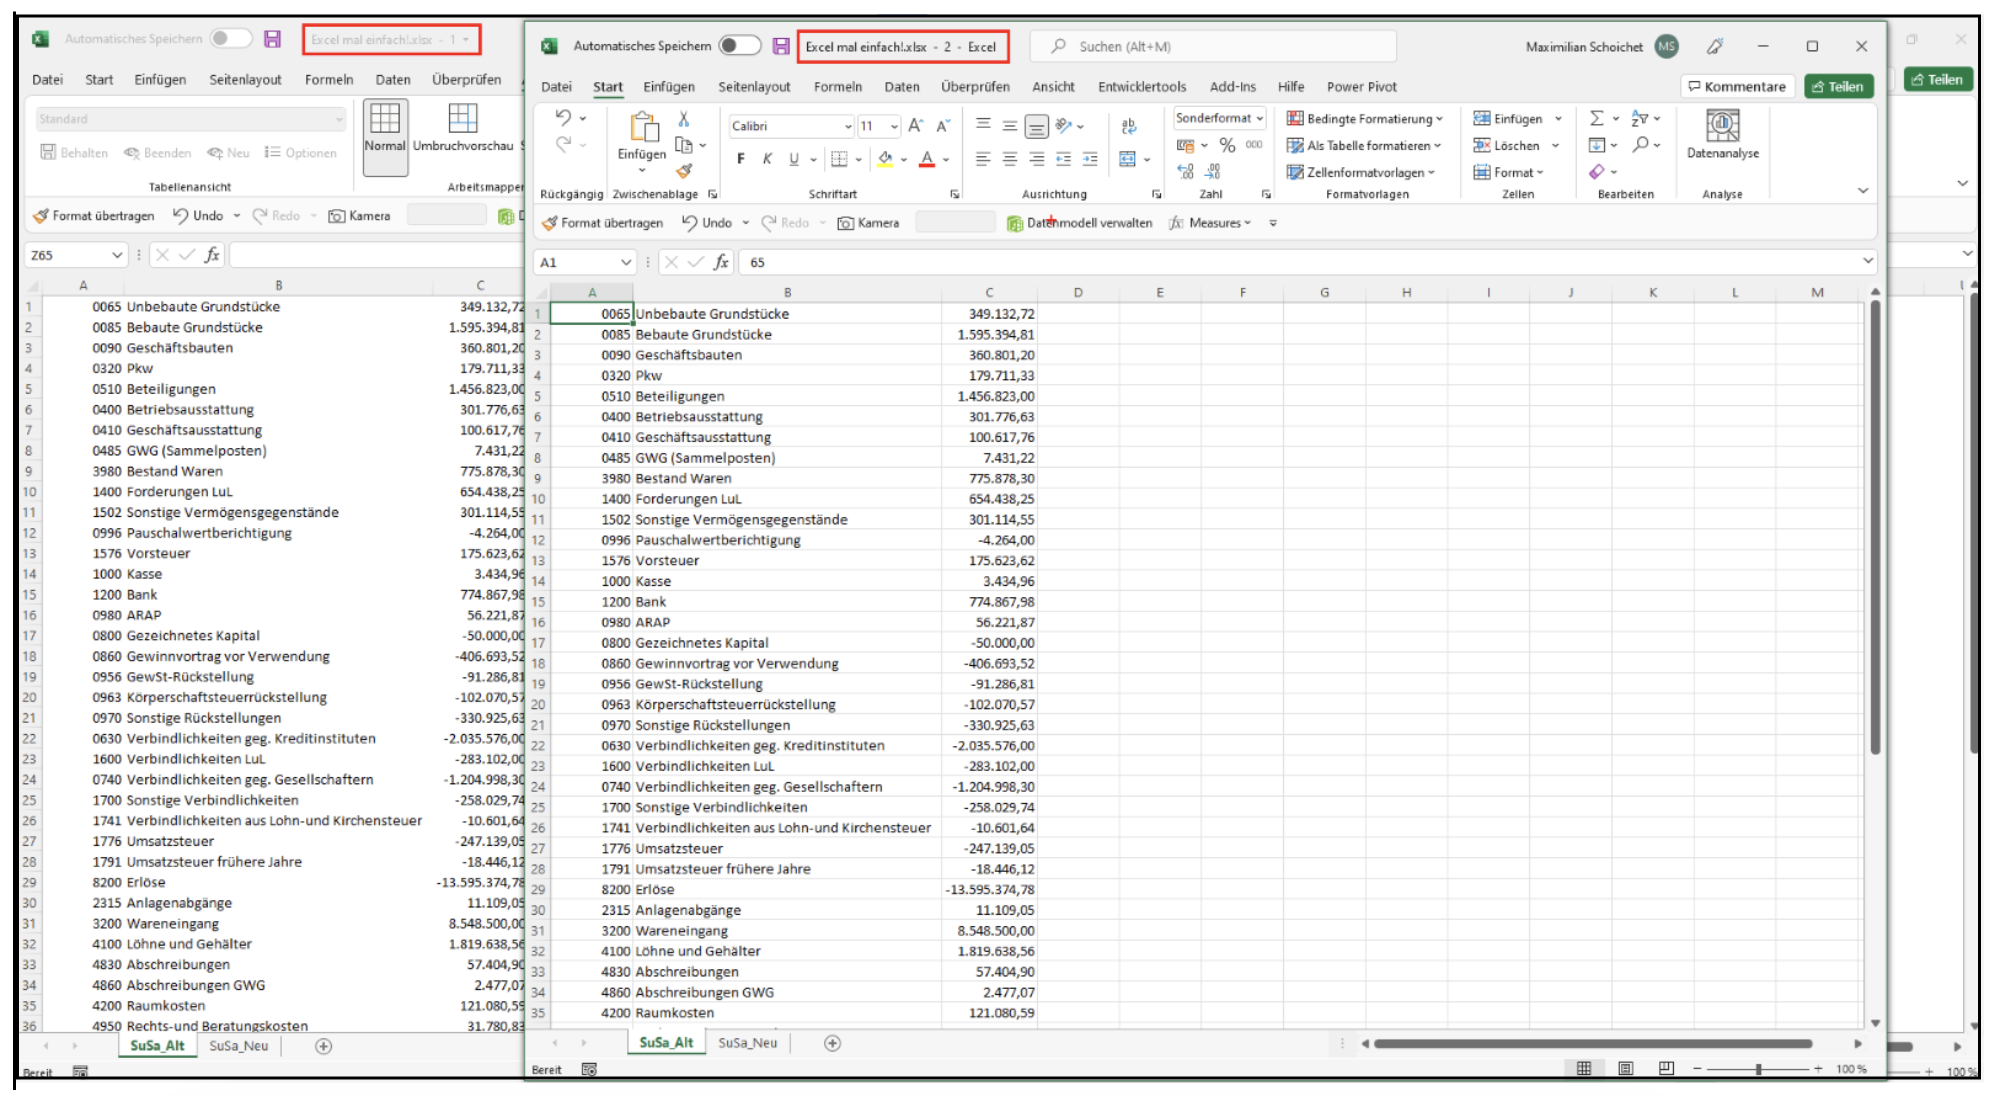Click the find magnifier icon in Bearbeiten
Image resolution: width=1998 pixels, height=1096 pixels.
[x=1641, y=145]
